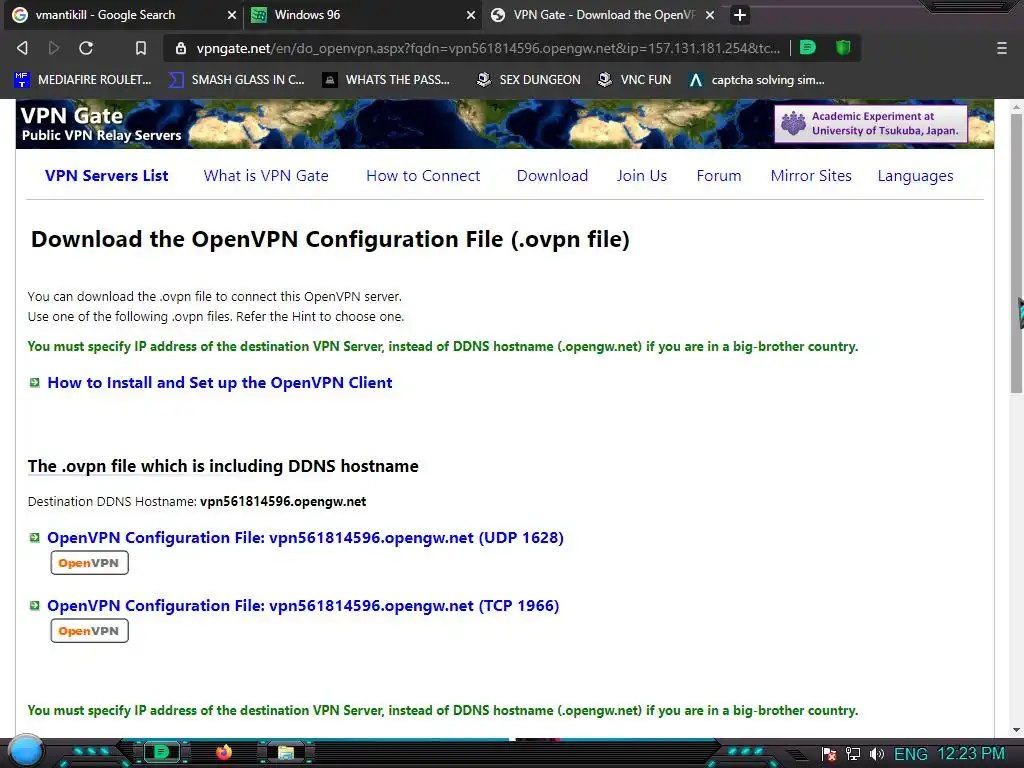Click OpenVPN logo button under TCP 1966

click(89, 631)
